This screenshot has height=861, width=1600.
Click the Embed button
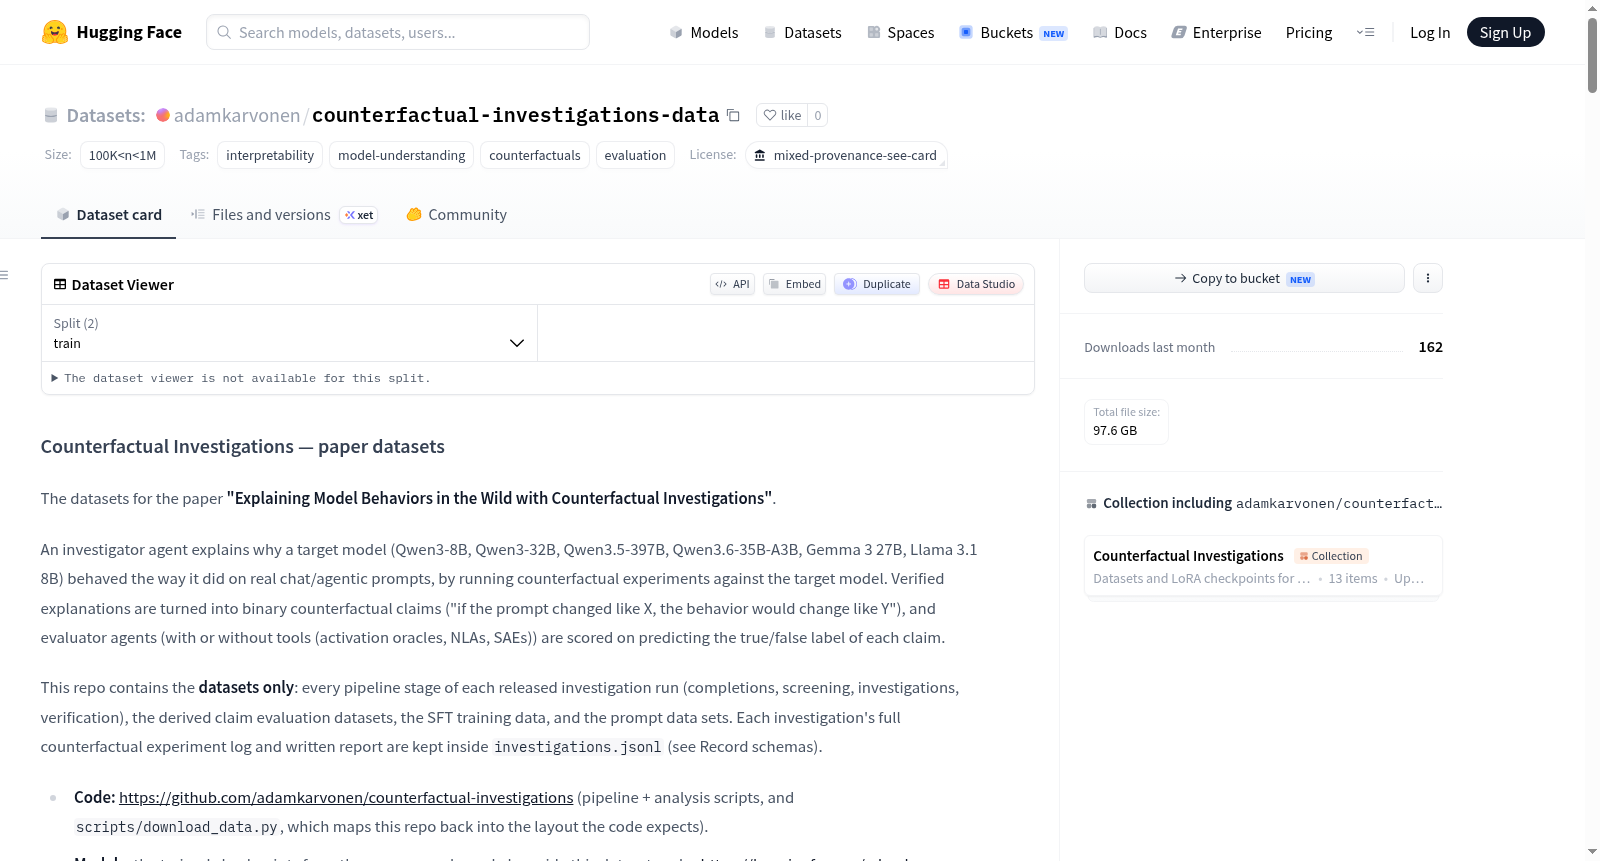795,284
